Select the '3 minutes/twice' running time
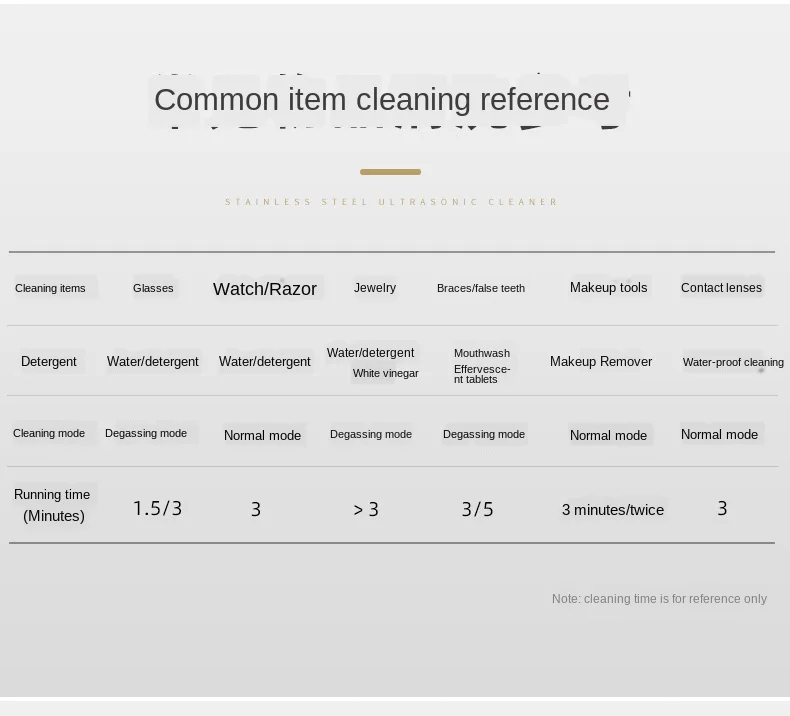The height and width of the screenshot is (716, 790). (x=613, y=510)
